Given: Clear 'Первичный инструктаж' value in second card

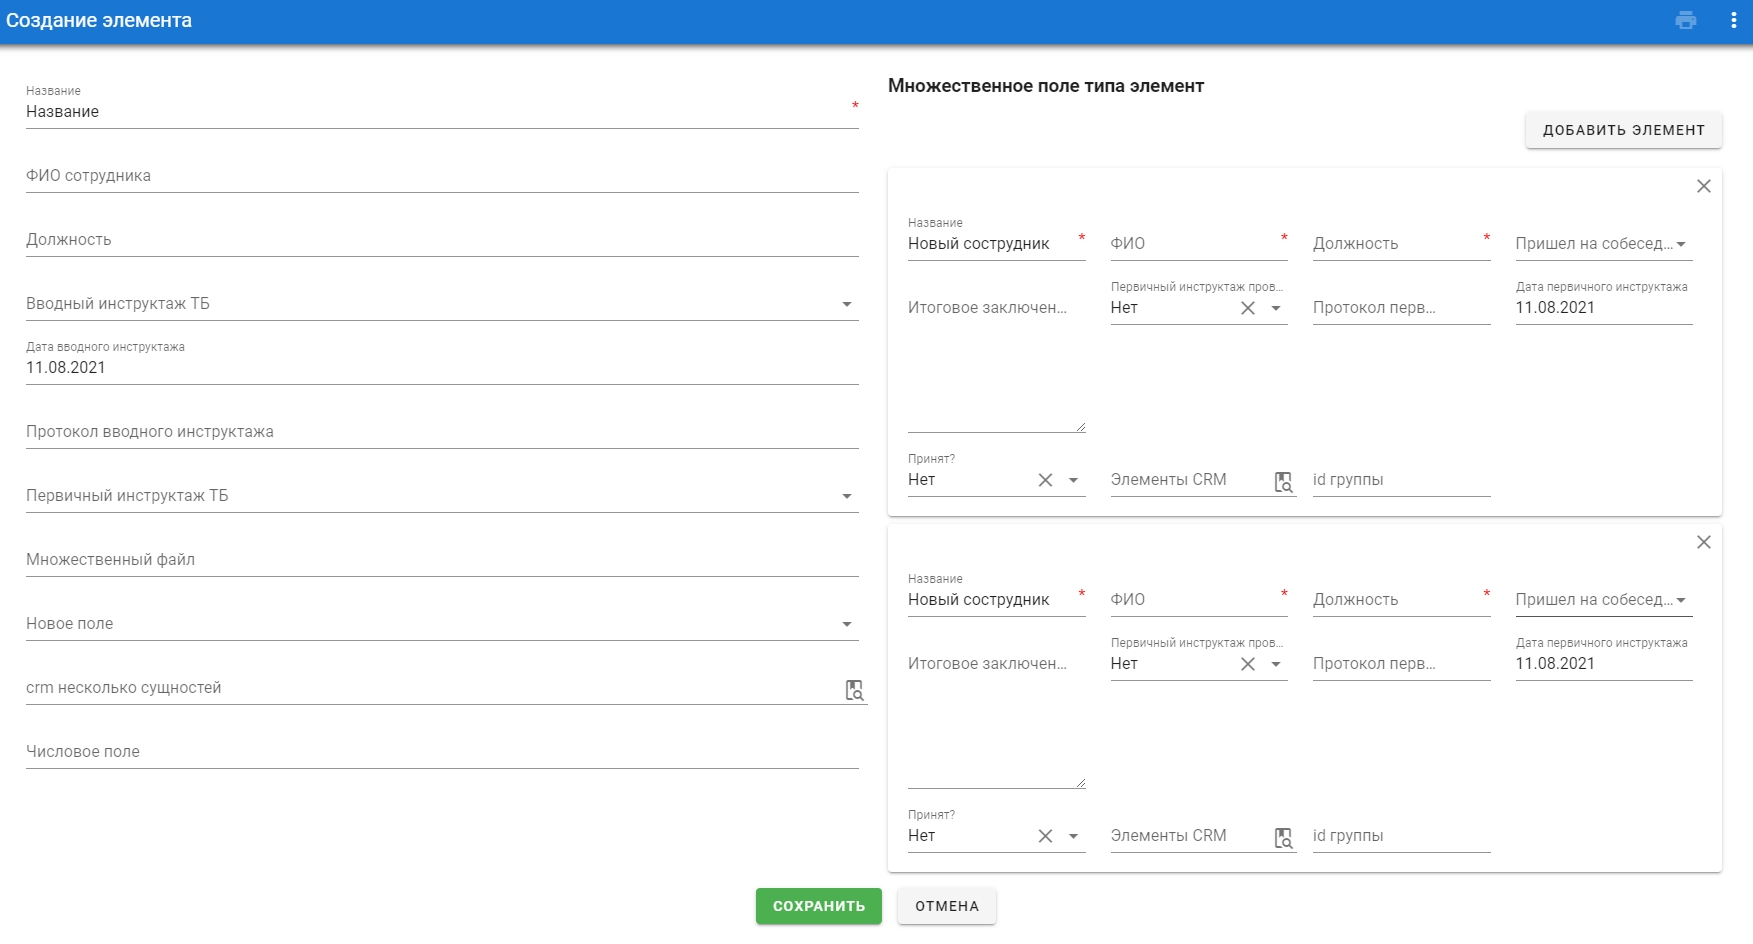Looking at the screenshot, I should (1248, 664).
